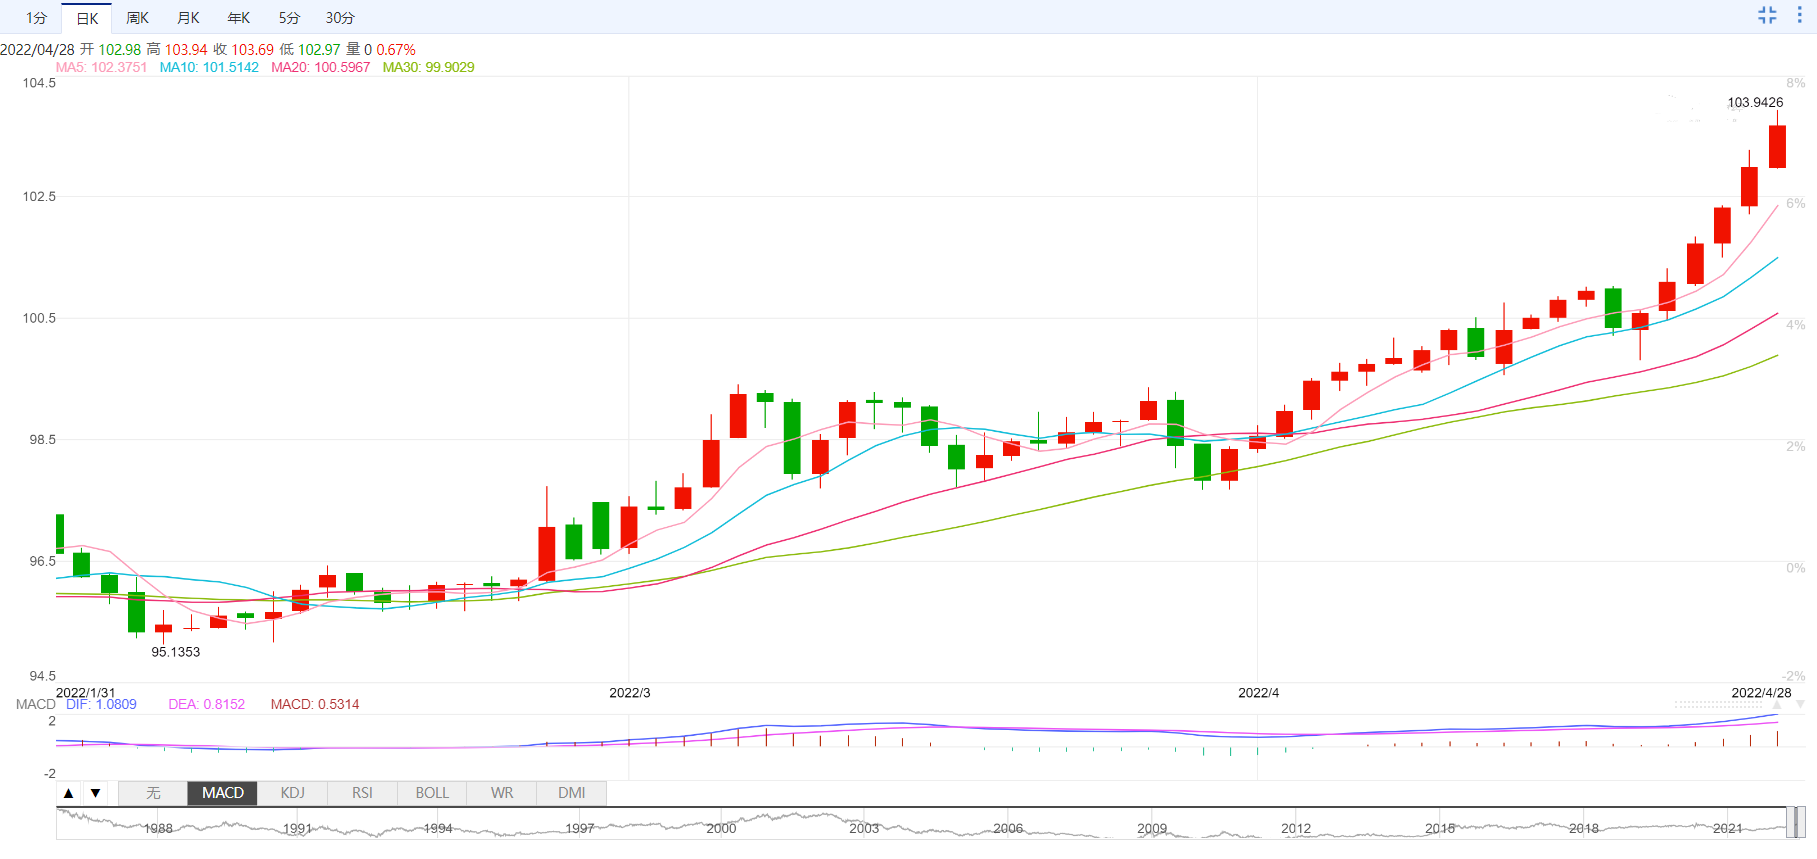Select the 无 (none) indicator option
1817x859 pixels.
(x=153, y=793)
